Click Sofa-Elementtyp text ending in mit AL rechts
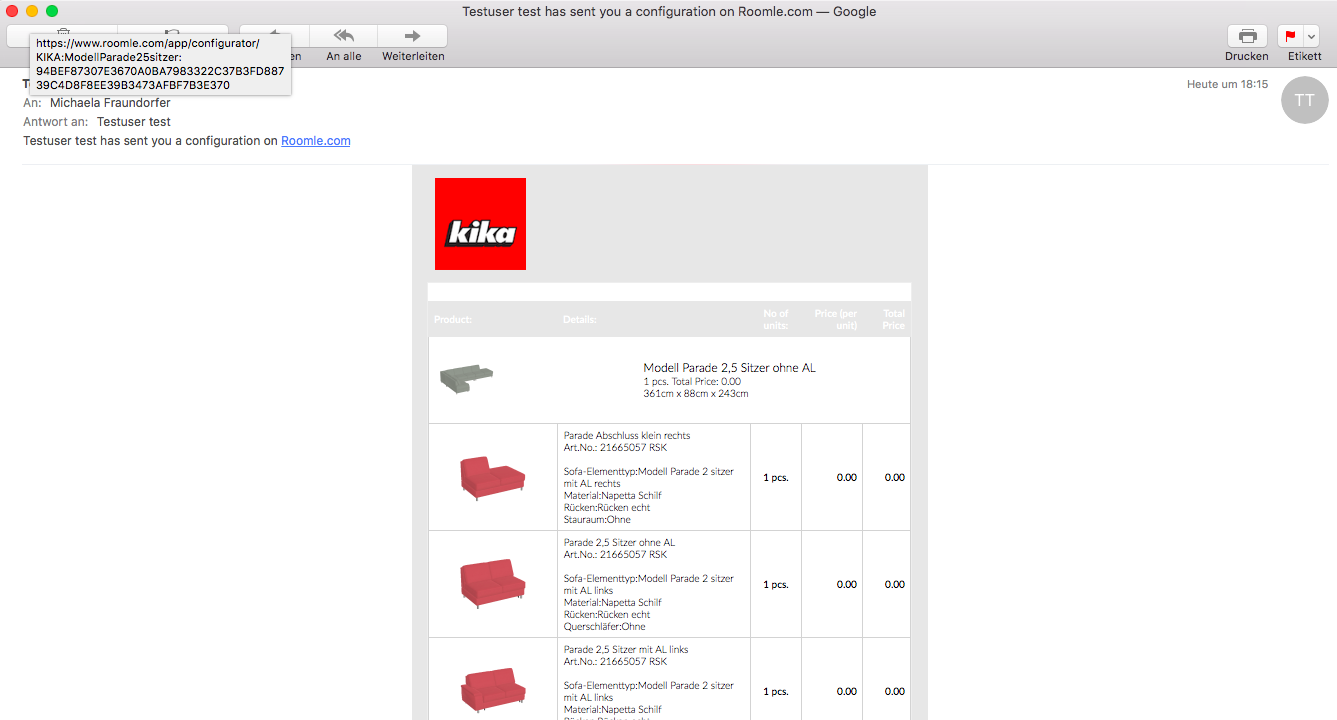Screen dimensions: 1337x720 pos(648,477)
